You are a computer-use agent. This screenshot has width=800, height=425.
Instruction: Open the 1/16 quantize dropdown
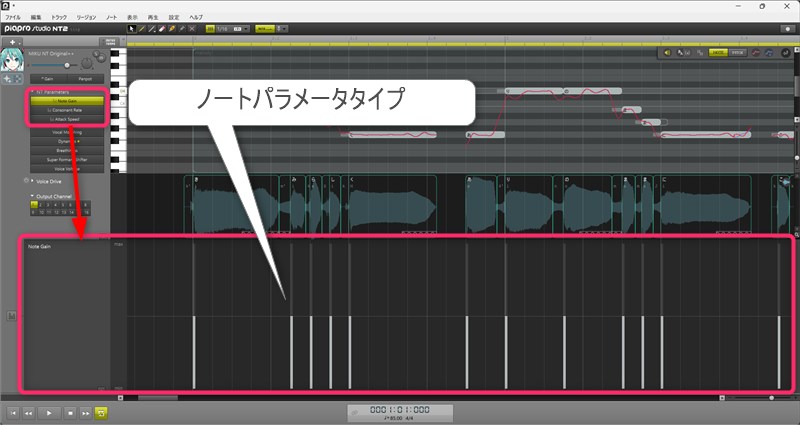click(233, 29)
